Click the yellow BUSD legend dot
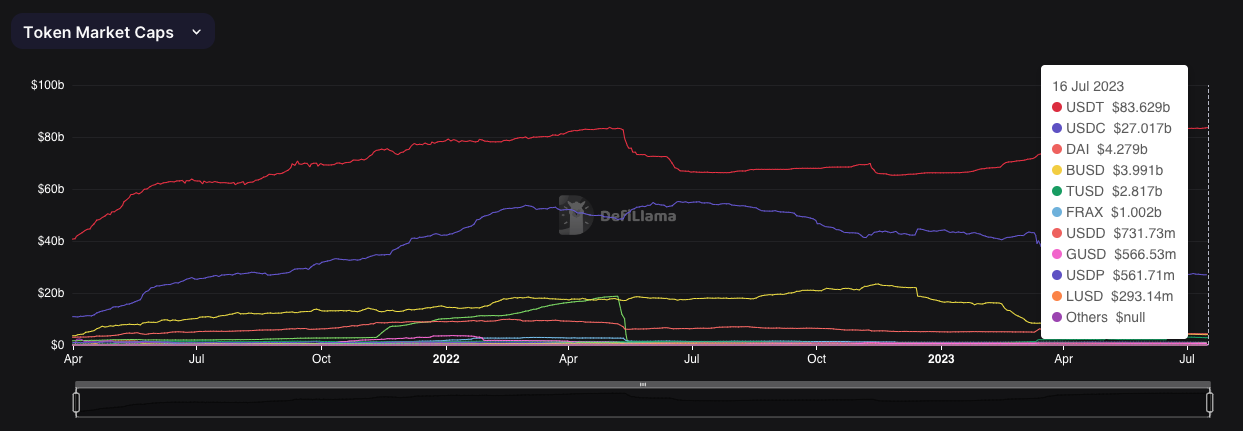The width and height of the screenshot is (1243, 431). 1057,170
